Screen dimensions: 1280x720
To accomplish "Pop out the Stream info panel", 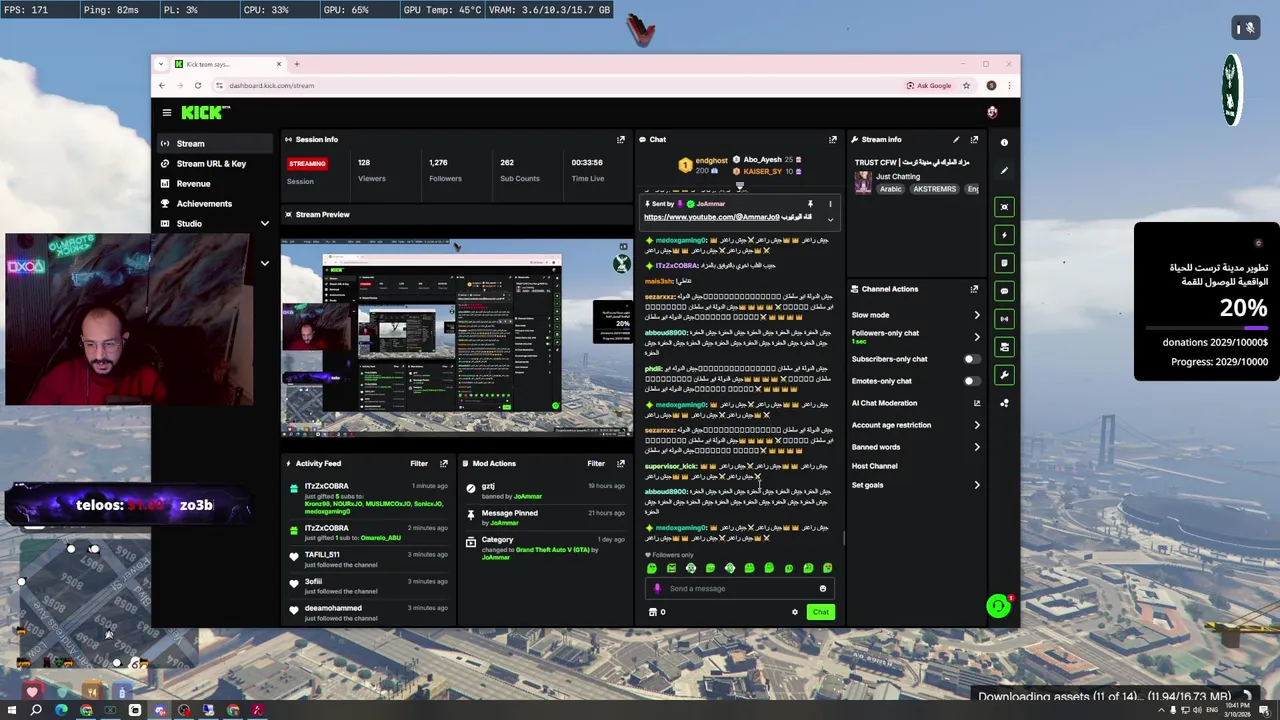I will pos(974,139).
